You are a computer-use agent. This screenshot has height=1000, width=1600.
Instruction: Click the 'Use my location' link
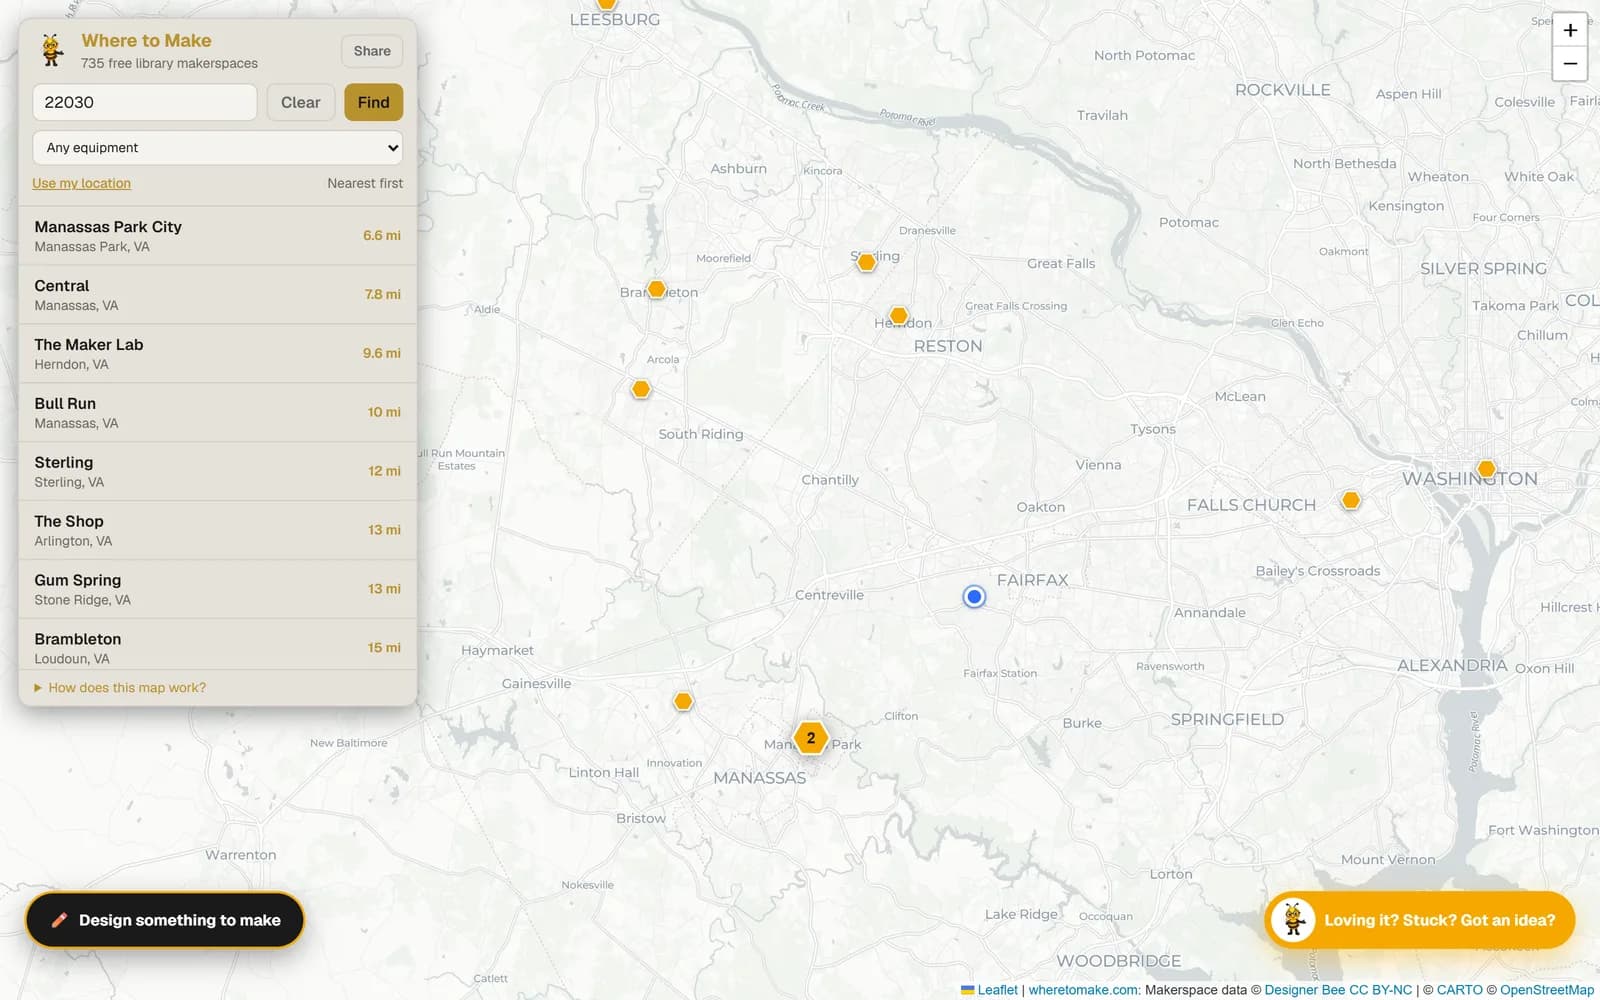[81, 183]
